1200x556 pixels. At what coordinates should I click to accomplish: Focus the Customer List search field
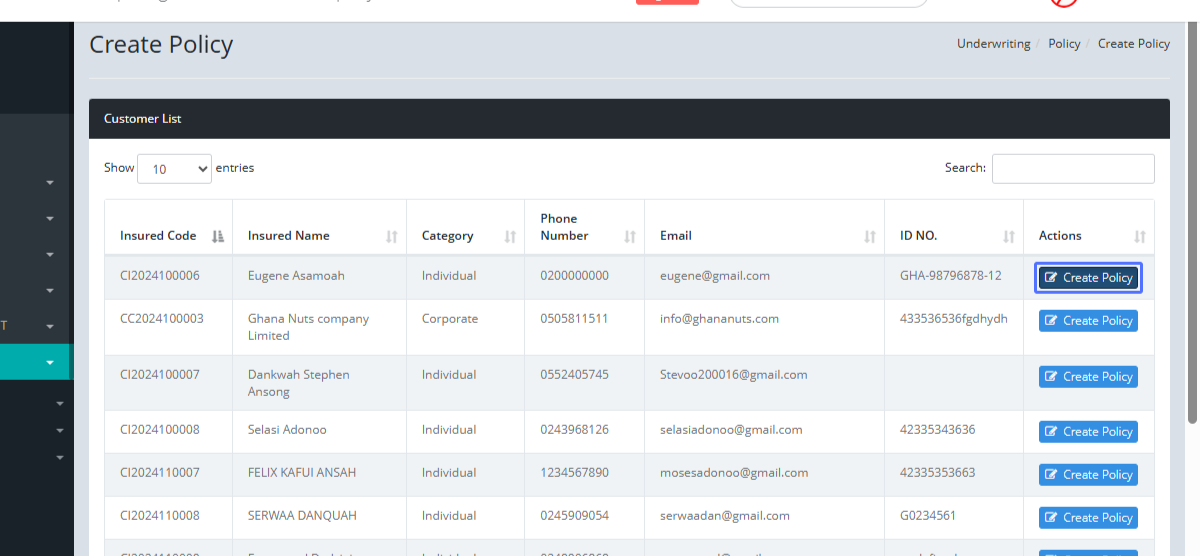pos(1072,169)
